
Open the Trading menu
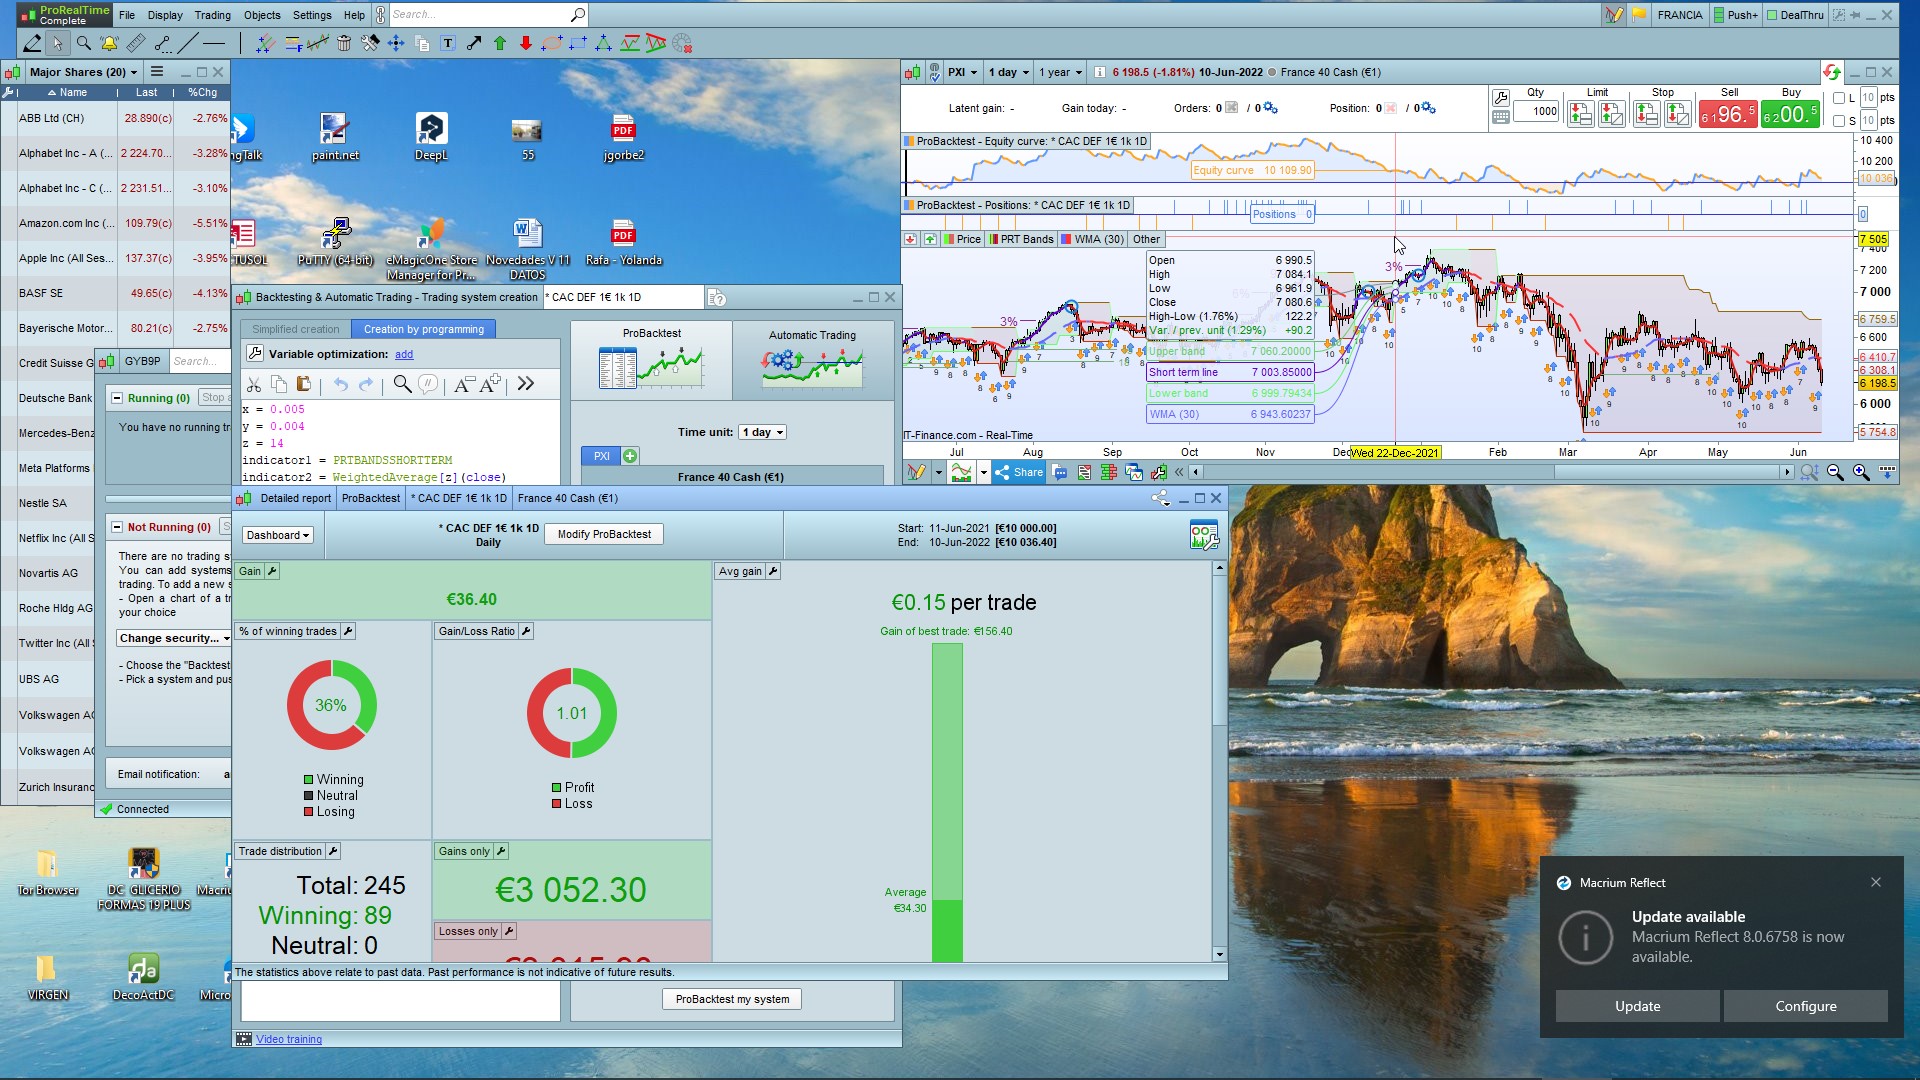[x=212, y=15]
